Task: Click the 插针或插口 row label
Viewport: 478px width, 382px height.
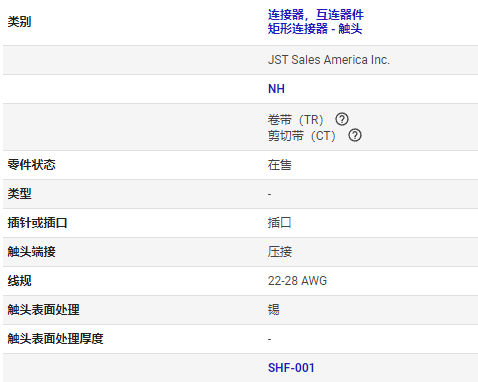Action: [x=38, y=223]
